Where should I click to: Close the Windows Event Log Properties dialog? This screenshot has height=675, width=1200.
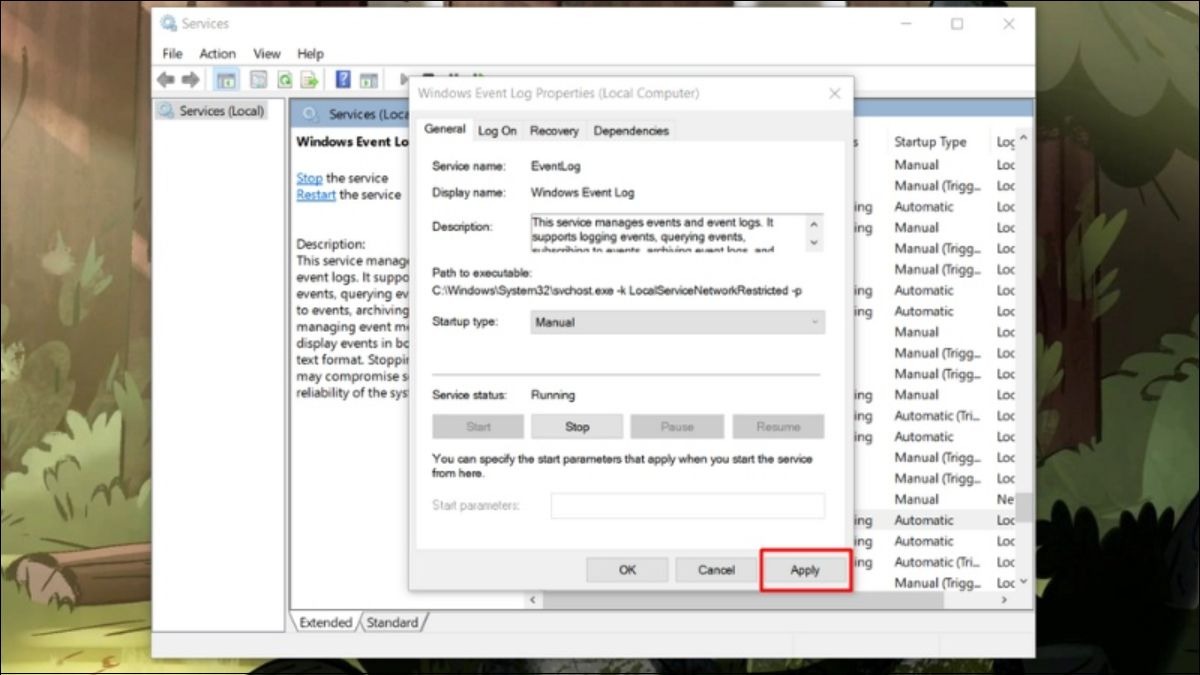coord(835,93)
